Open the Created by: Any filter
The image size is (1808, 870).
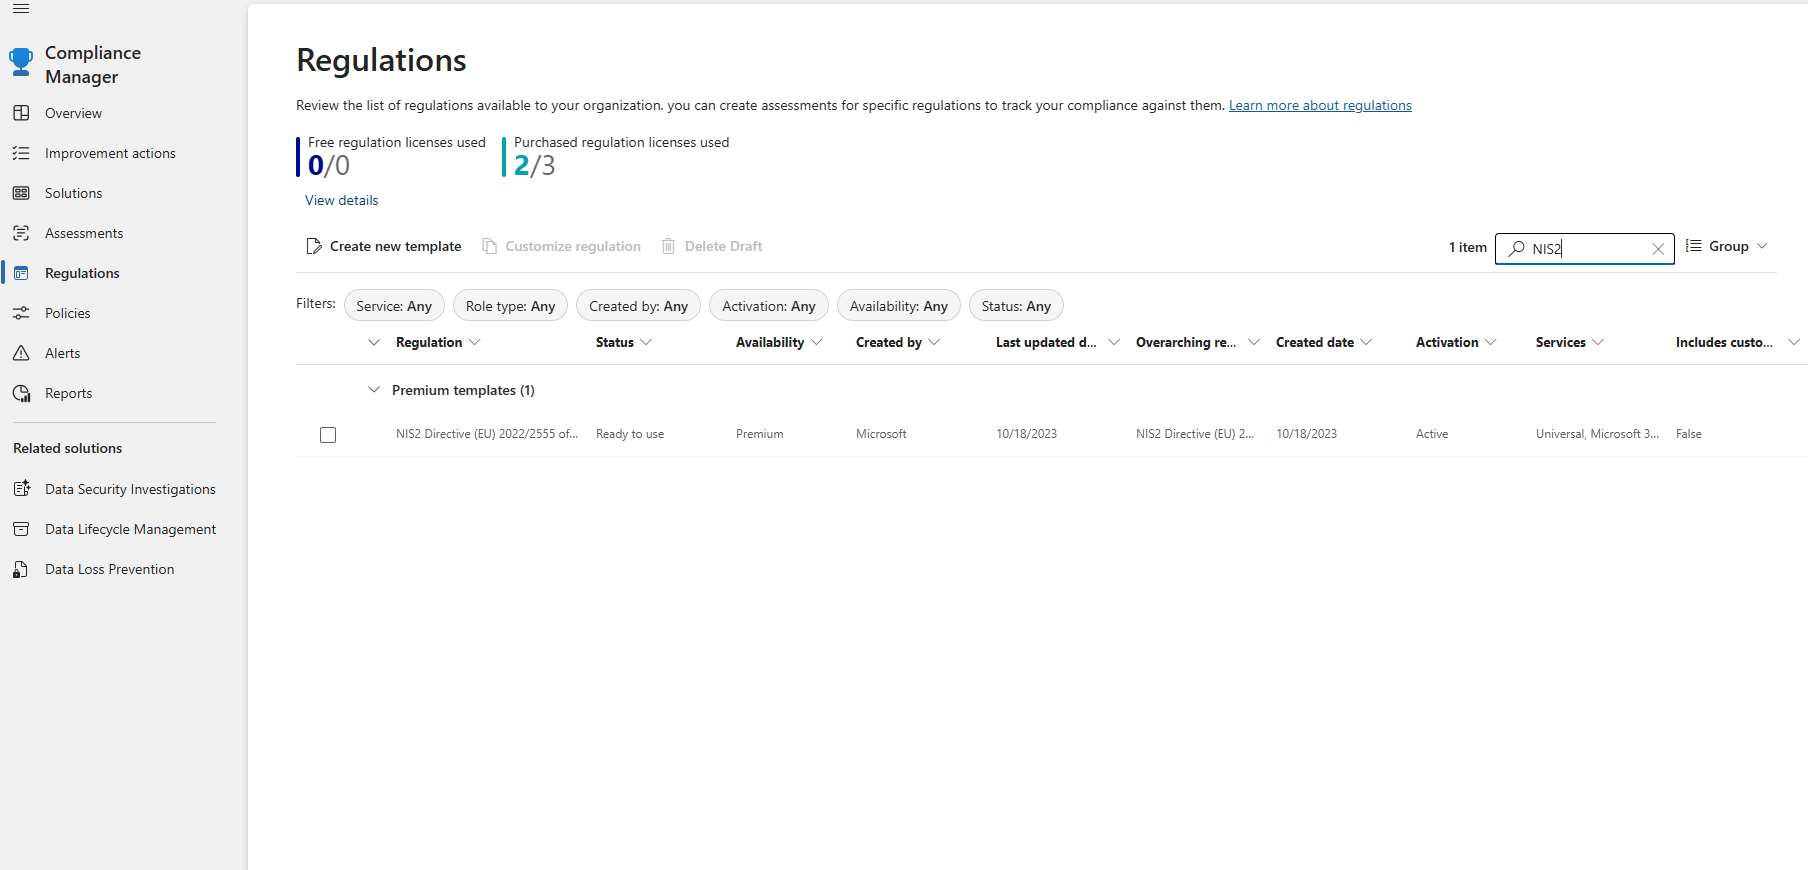coord(638,306)
